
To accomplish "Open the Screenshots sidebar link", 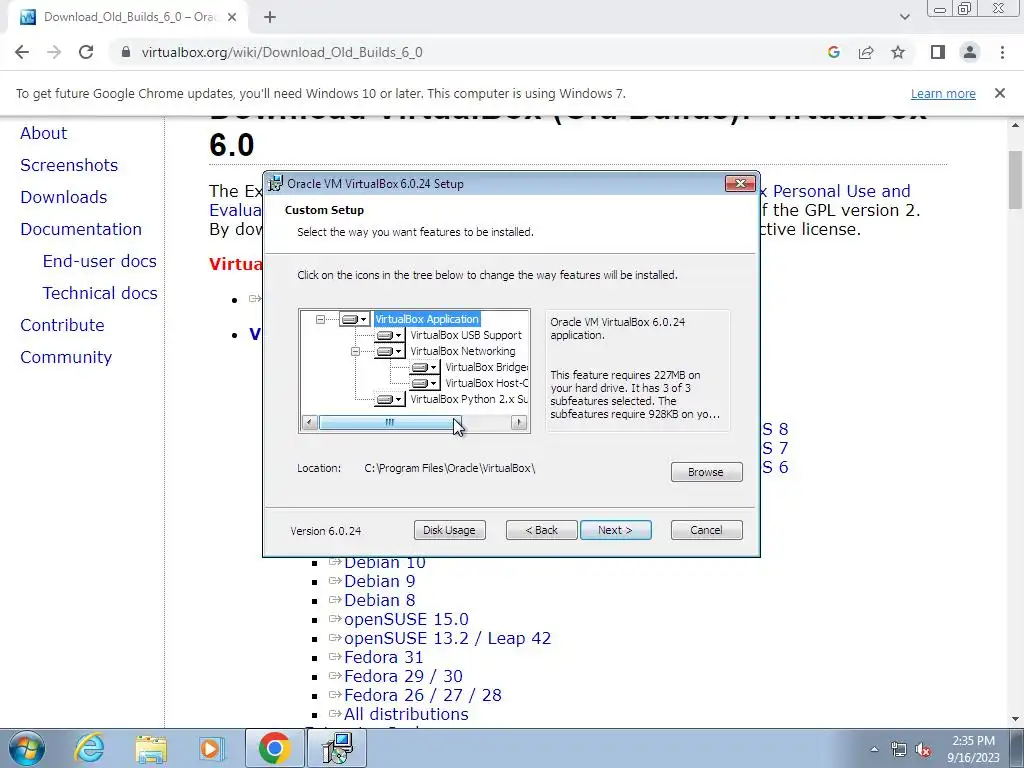I will point(69,165).
